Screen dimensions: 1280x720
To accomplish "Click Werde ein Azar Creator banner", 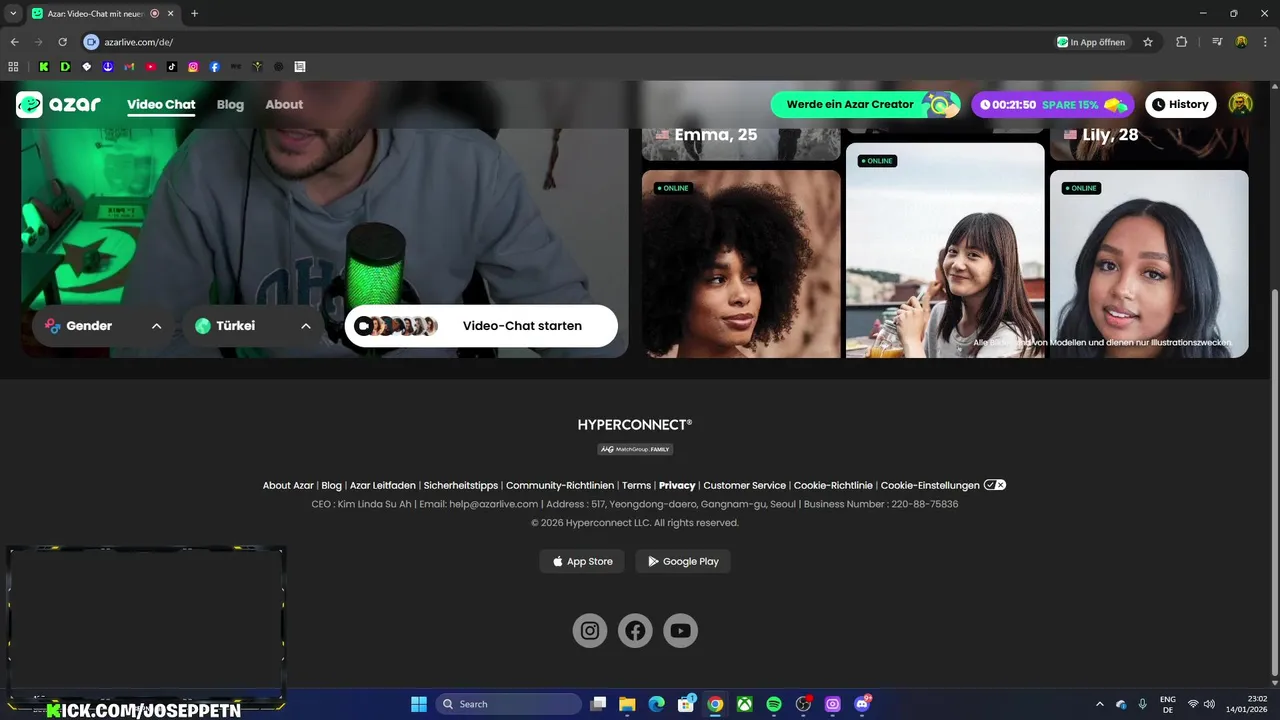I will click(865, 104).
